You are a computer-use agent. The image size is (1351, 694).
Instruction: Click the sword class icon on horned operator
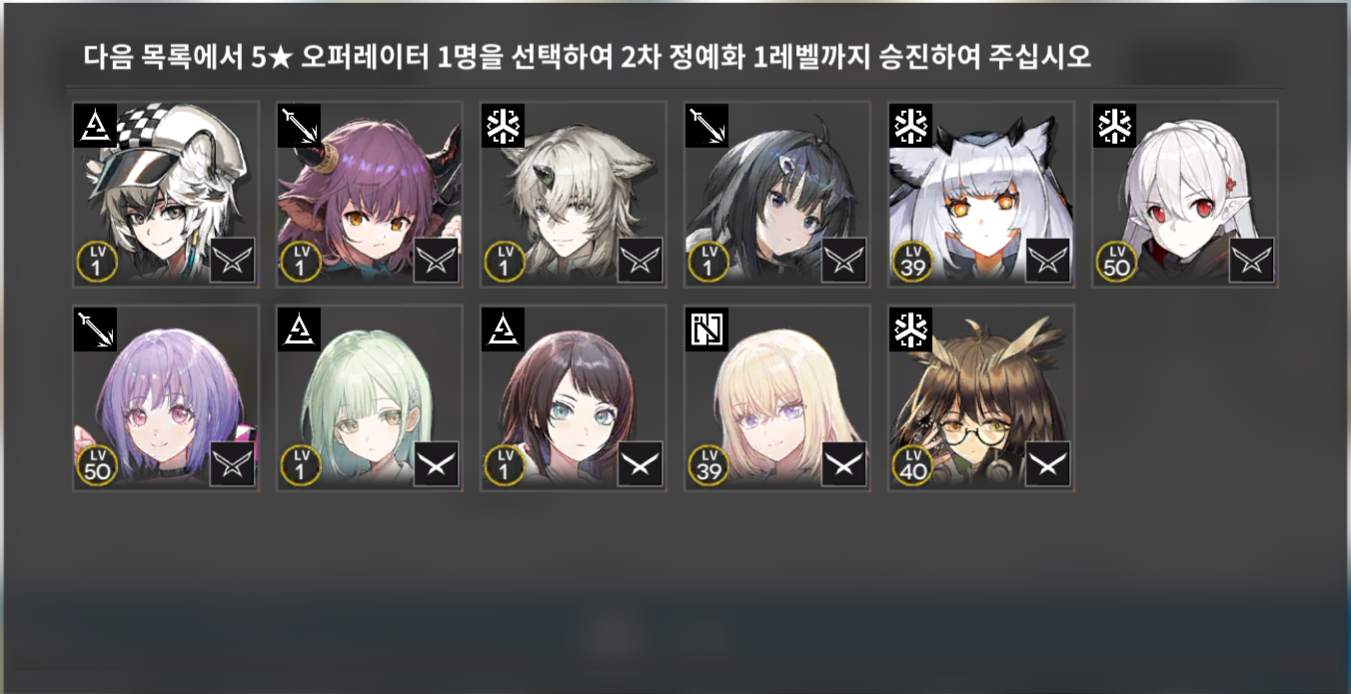coord(299,125)
